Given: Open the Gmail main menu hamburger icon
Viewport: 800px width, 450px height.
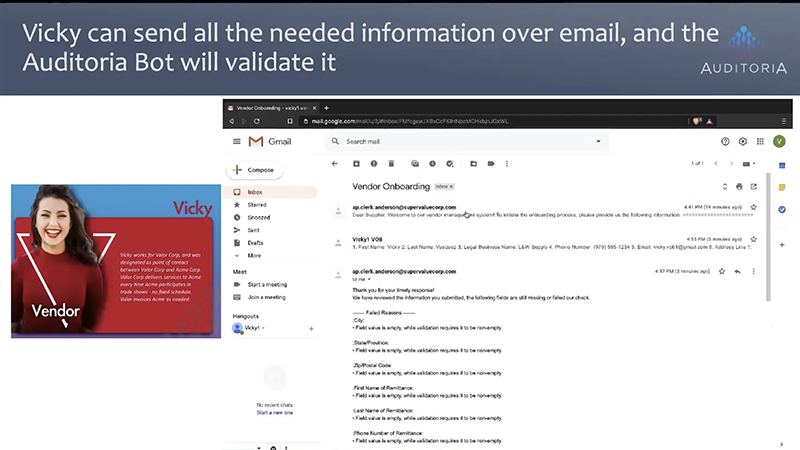Looking at the screenshot, I should click(237, 141).
